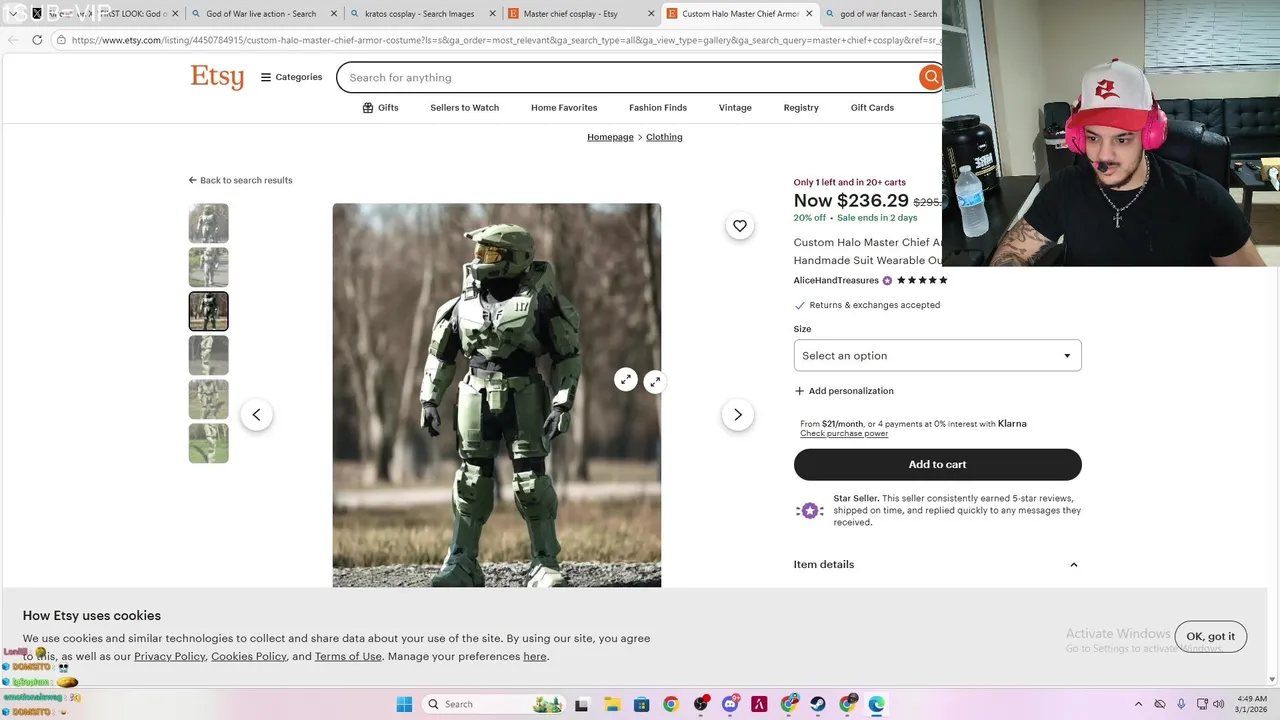This screenshot has width=1280, height=720.
Task: Click the Etsy logo
Action: tap(217, 77)
